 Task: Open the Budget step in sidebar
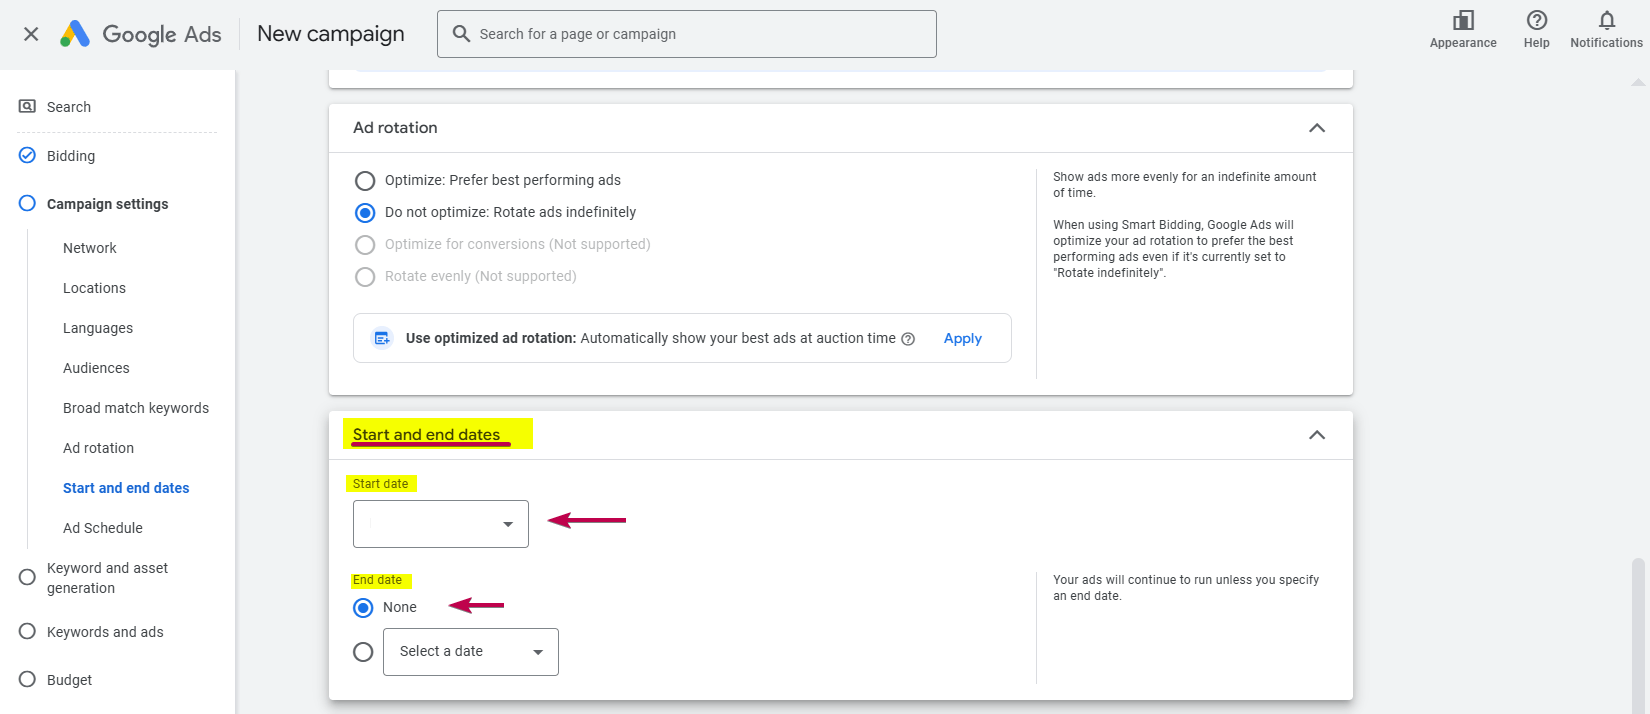(69, 680)
